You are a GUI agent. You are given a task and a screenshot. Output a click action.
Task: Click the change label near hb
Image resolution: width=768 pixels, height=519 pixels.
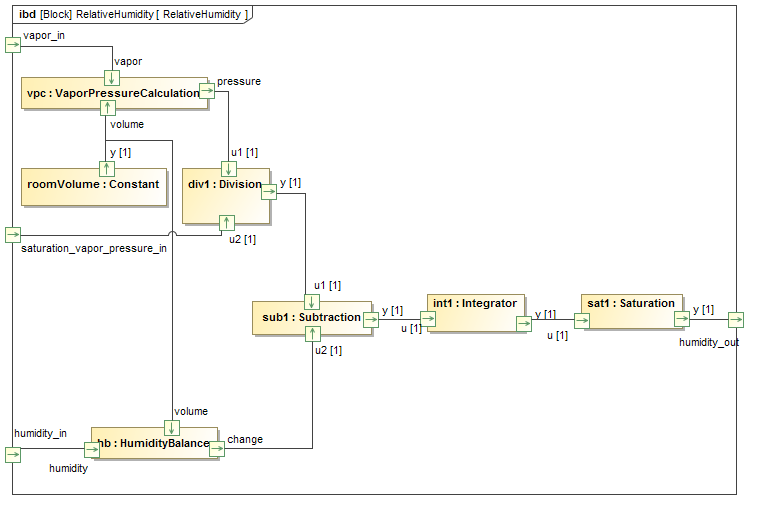tap(245, 439)
